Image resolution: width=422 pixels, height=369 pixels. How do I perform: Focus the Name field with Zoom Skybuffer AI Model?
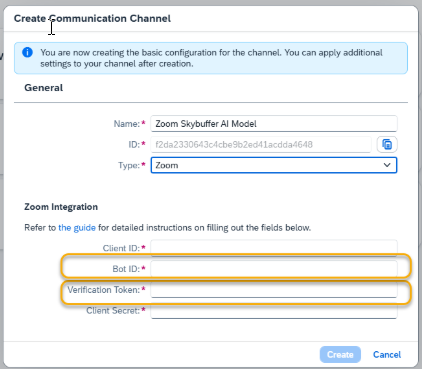click(x=274, y=124)
